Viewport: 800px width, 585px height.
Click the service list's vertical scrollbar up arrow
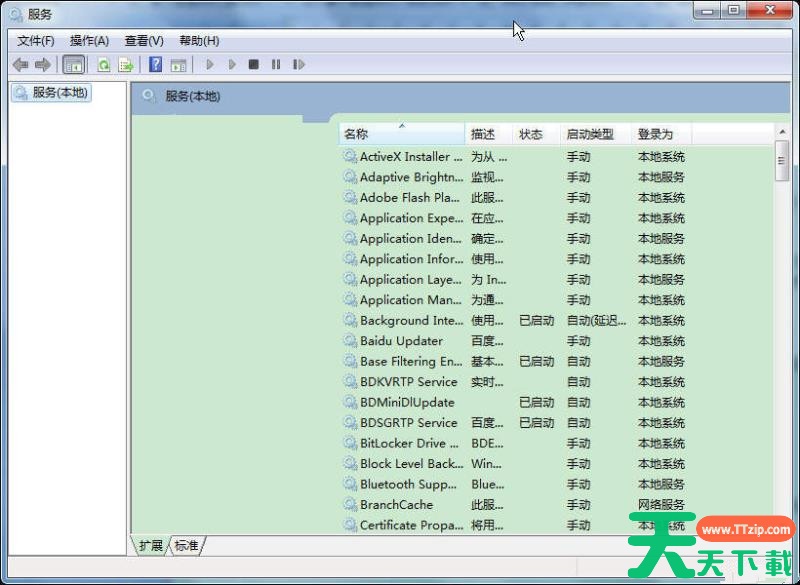pyautogui.click(x=782, y=132)
